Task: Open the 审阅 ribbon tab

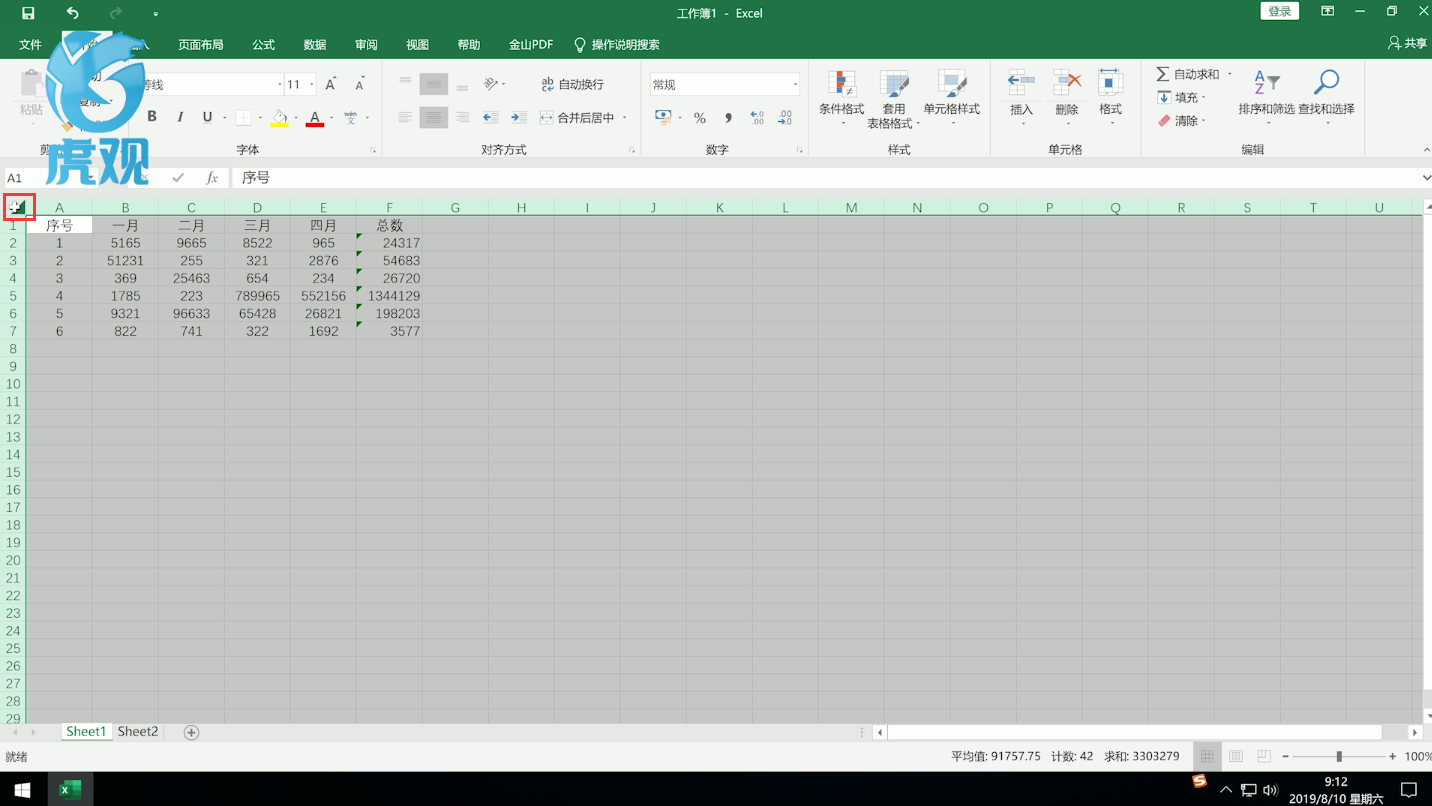Action: [x=366, y=45]
